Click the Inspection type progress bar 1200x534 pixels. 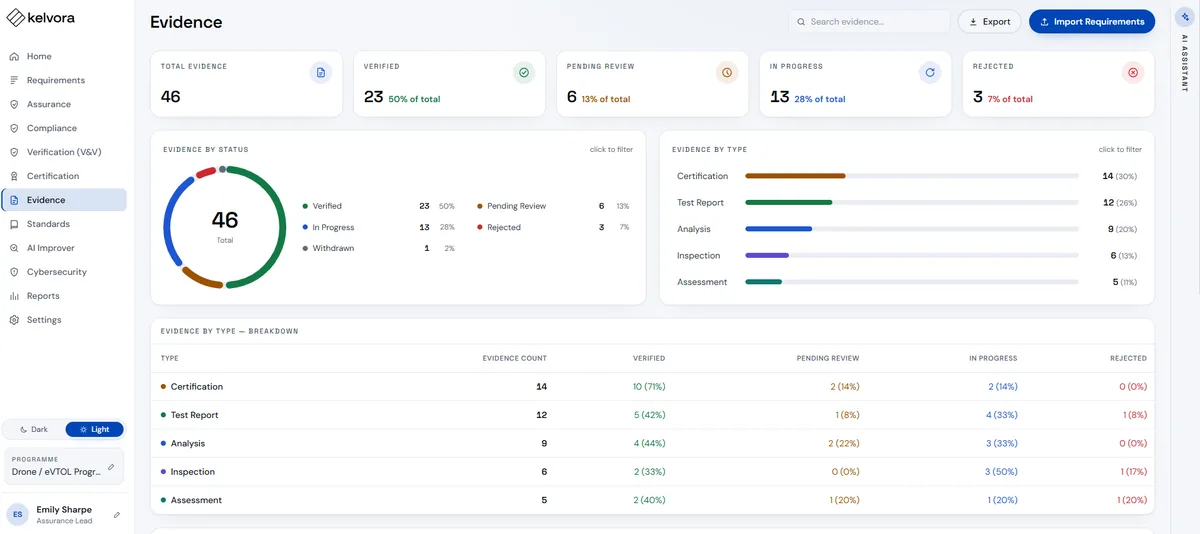tap(912, 255)
